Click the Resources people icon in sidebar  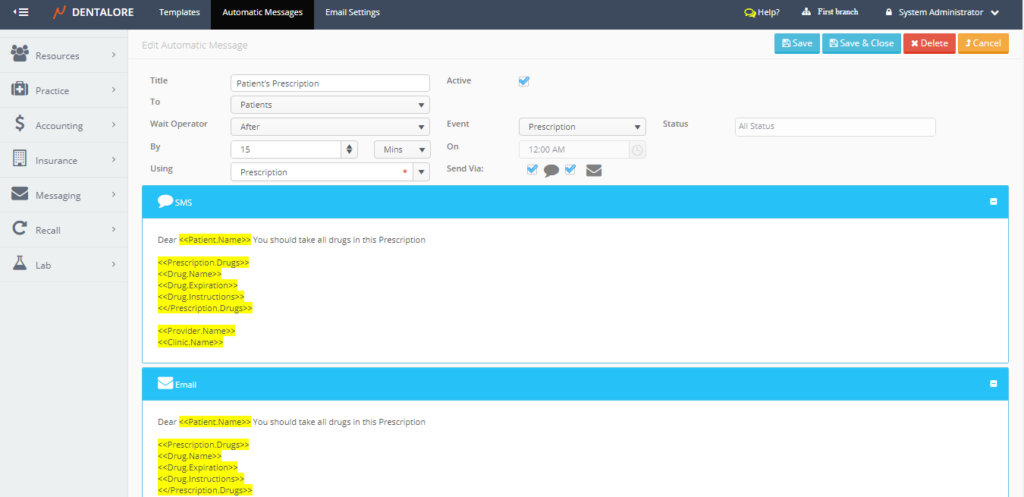pyautogui.click(x=19, y=55)
